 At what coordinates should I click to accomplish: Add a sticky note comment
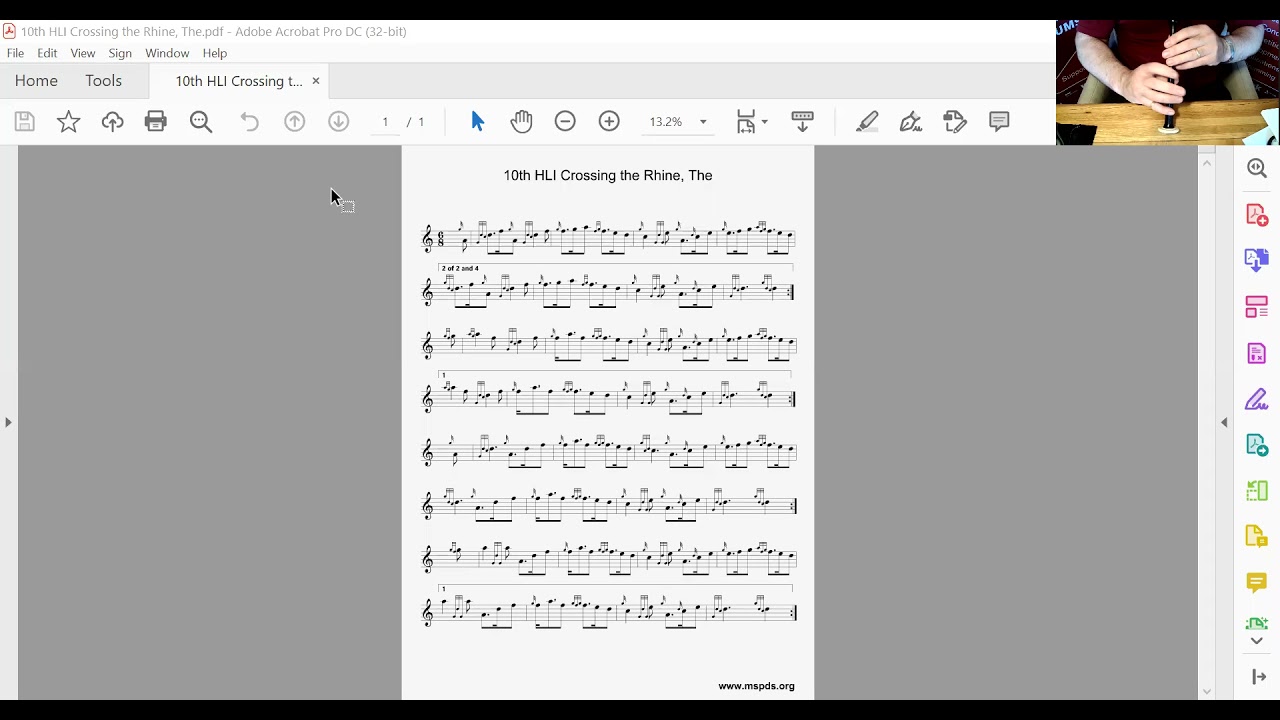click(999, 121)
